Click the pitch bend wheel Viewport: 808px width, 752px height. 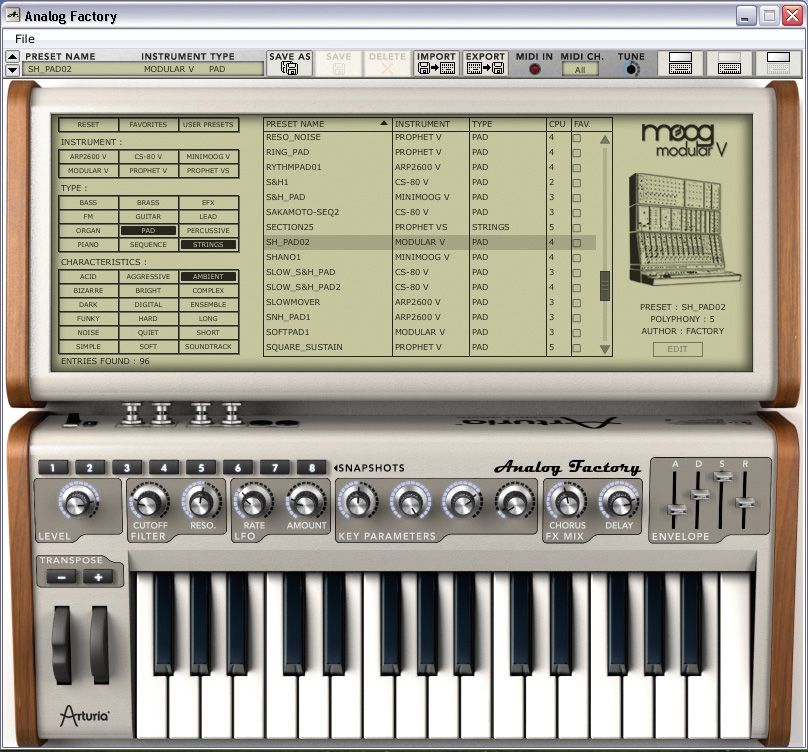[x=62, y=645]
